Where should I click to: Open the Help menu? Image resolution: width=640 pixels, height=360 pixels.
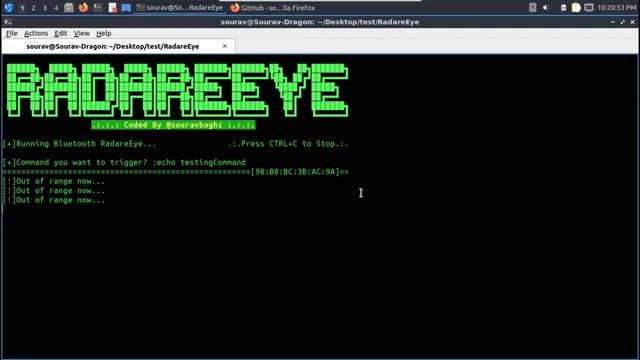click(x=104, y=33)
